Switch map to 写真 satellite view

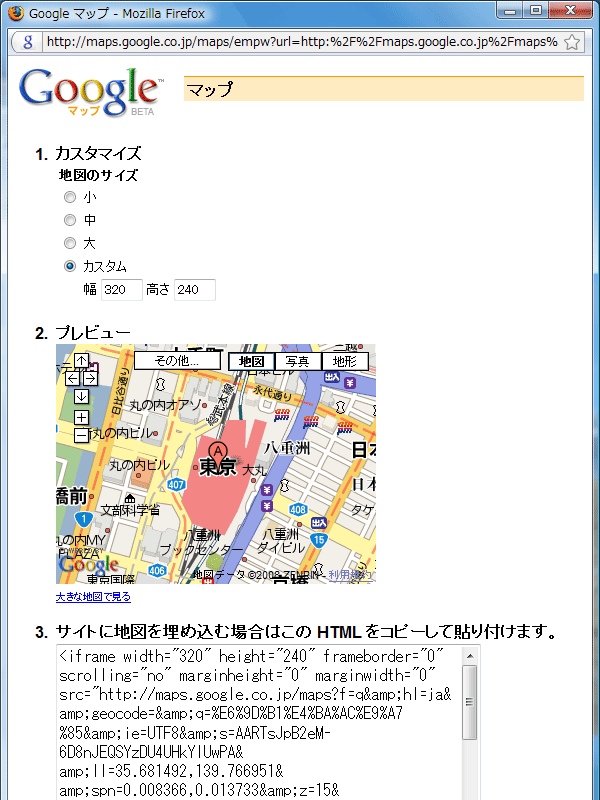point(298,361)
